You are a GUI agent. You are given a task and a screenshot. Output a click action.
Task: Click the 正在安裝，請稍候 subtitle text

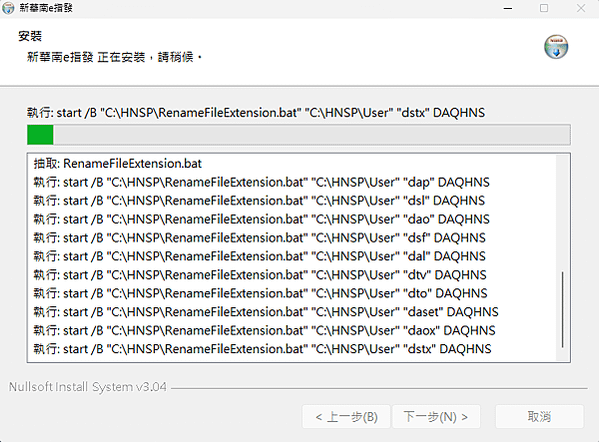114,57
